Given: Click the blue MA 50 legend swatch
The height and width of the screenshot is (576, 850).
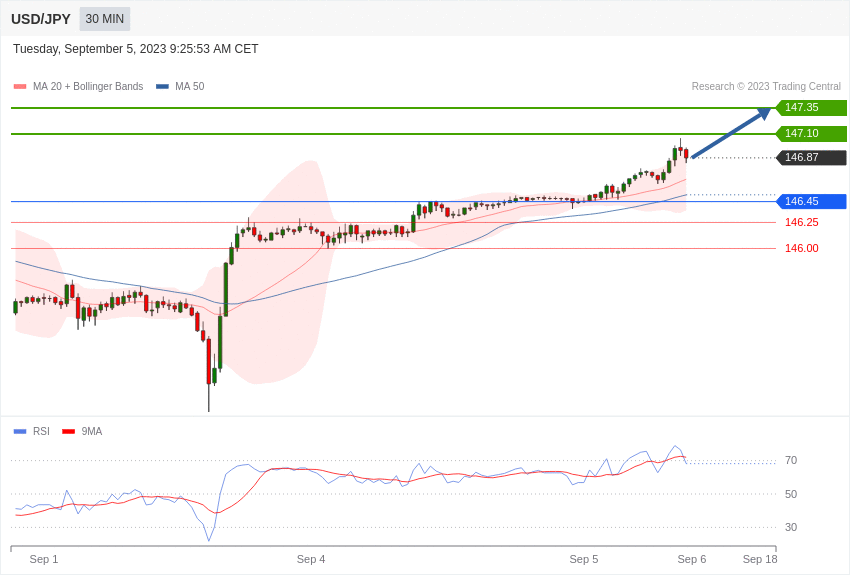Looking at the screenshot, I should point(162,87).
